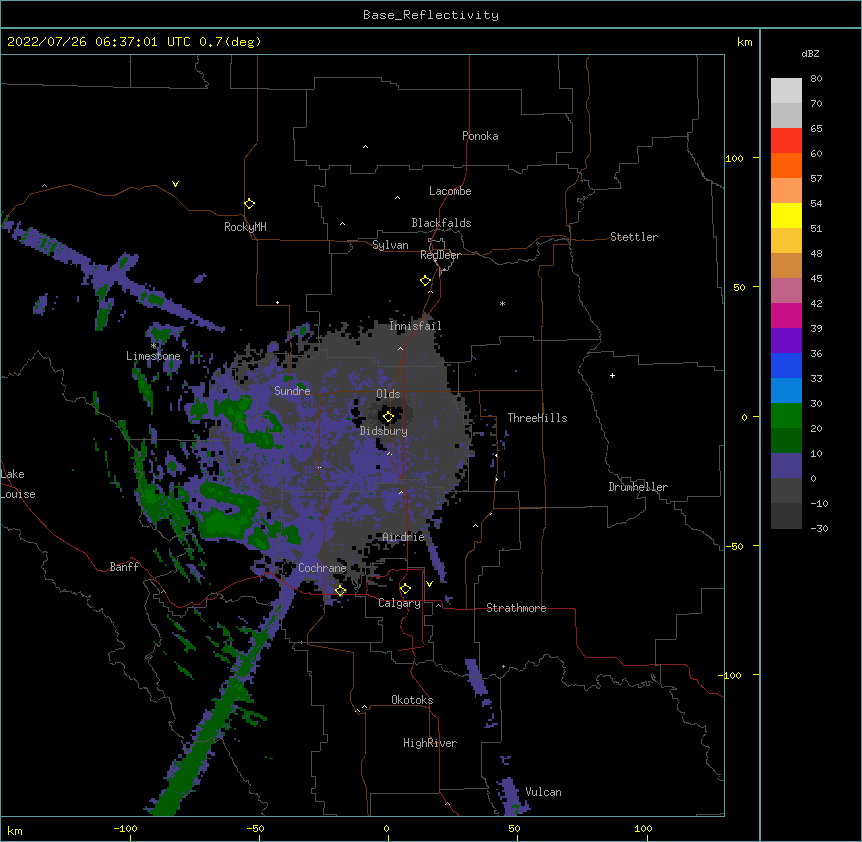Select the Blackfalds city label
The image size is (862, 842).
point(441,223)
